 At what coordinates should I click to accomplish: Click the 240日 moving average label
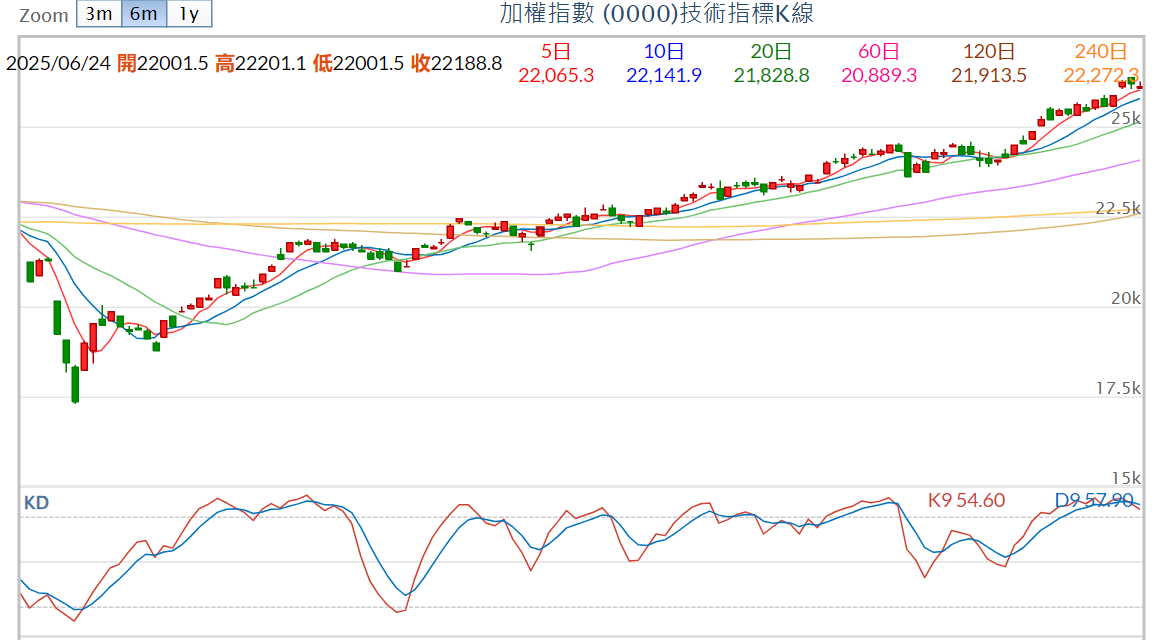tap(1101, 51)
